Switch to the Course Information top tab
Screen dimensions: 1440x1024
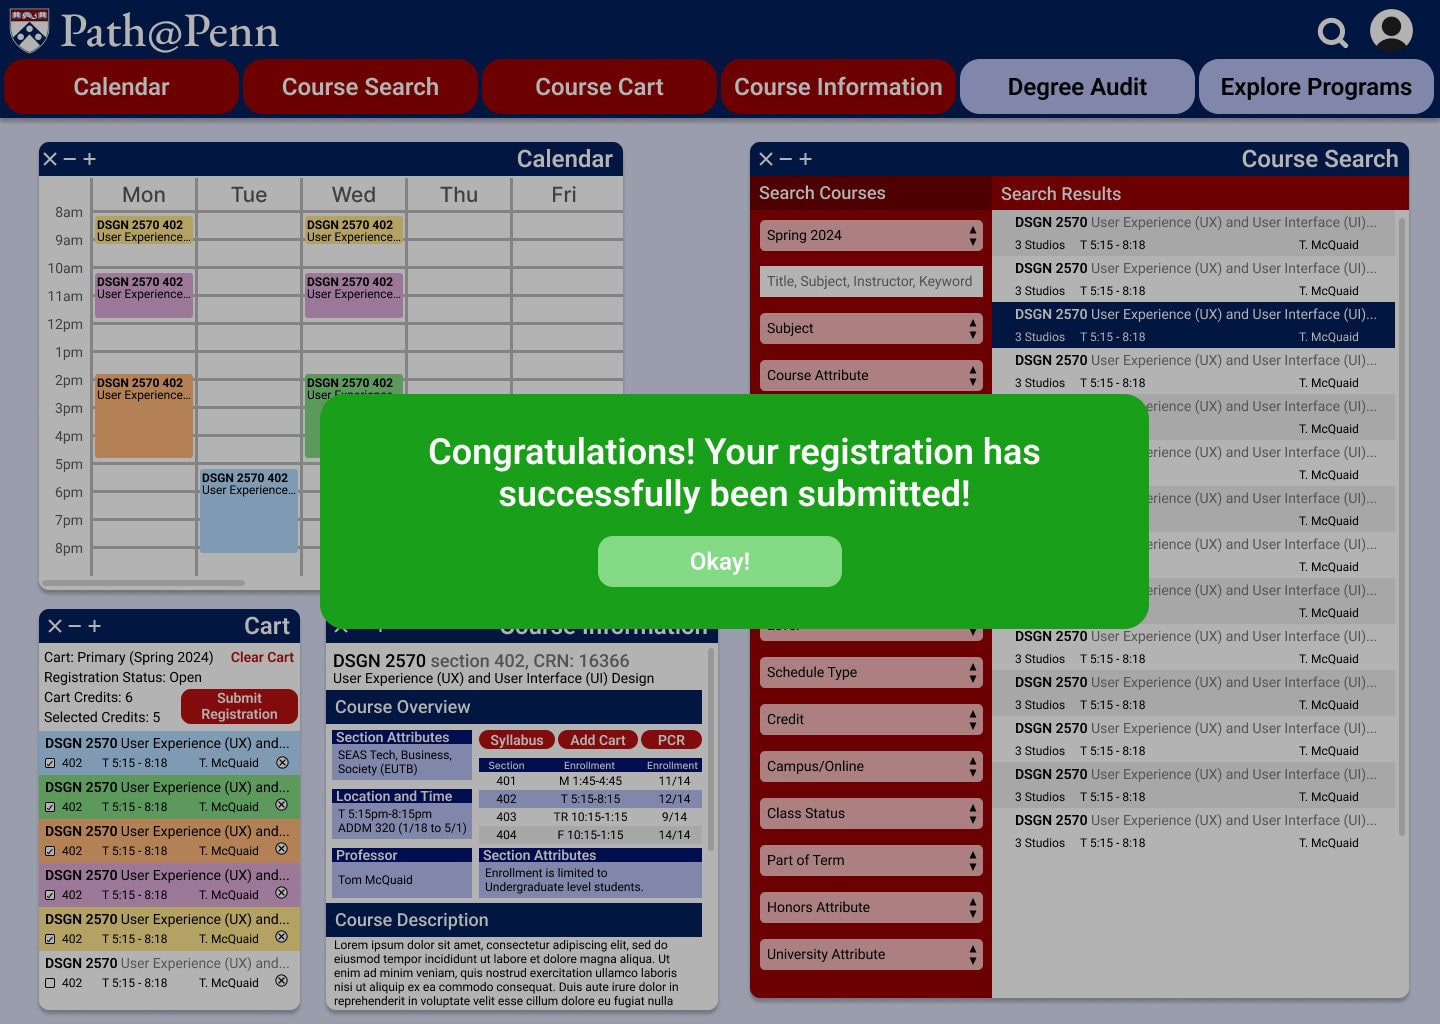[838, 87]
